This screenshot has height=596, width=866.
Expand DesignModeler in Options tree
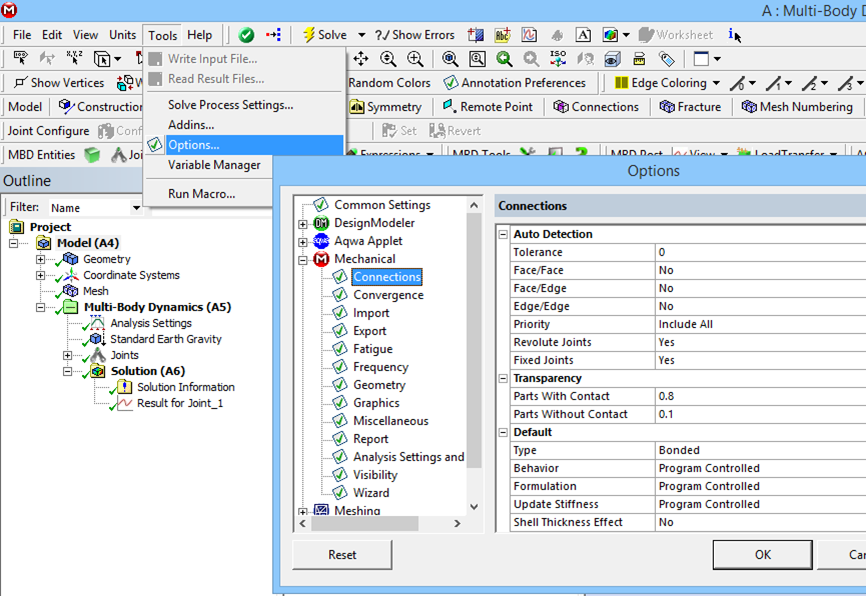click(x=303, y=224)
